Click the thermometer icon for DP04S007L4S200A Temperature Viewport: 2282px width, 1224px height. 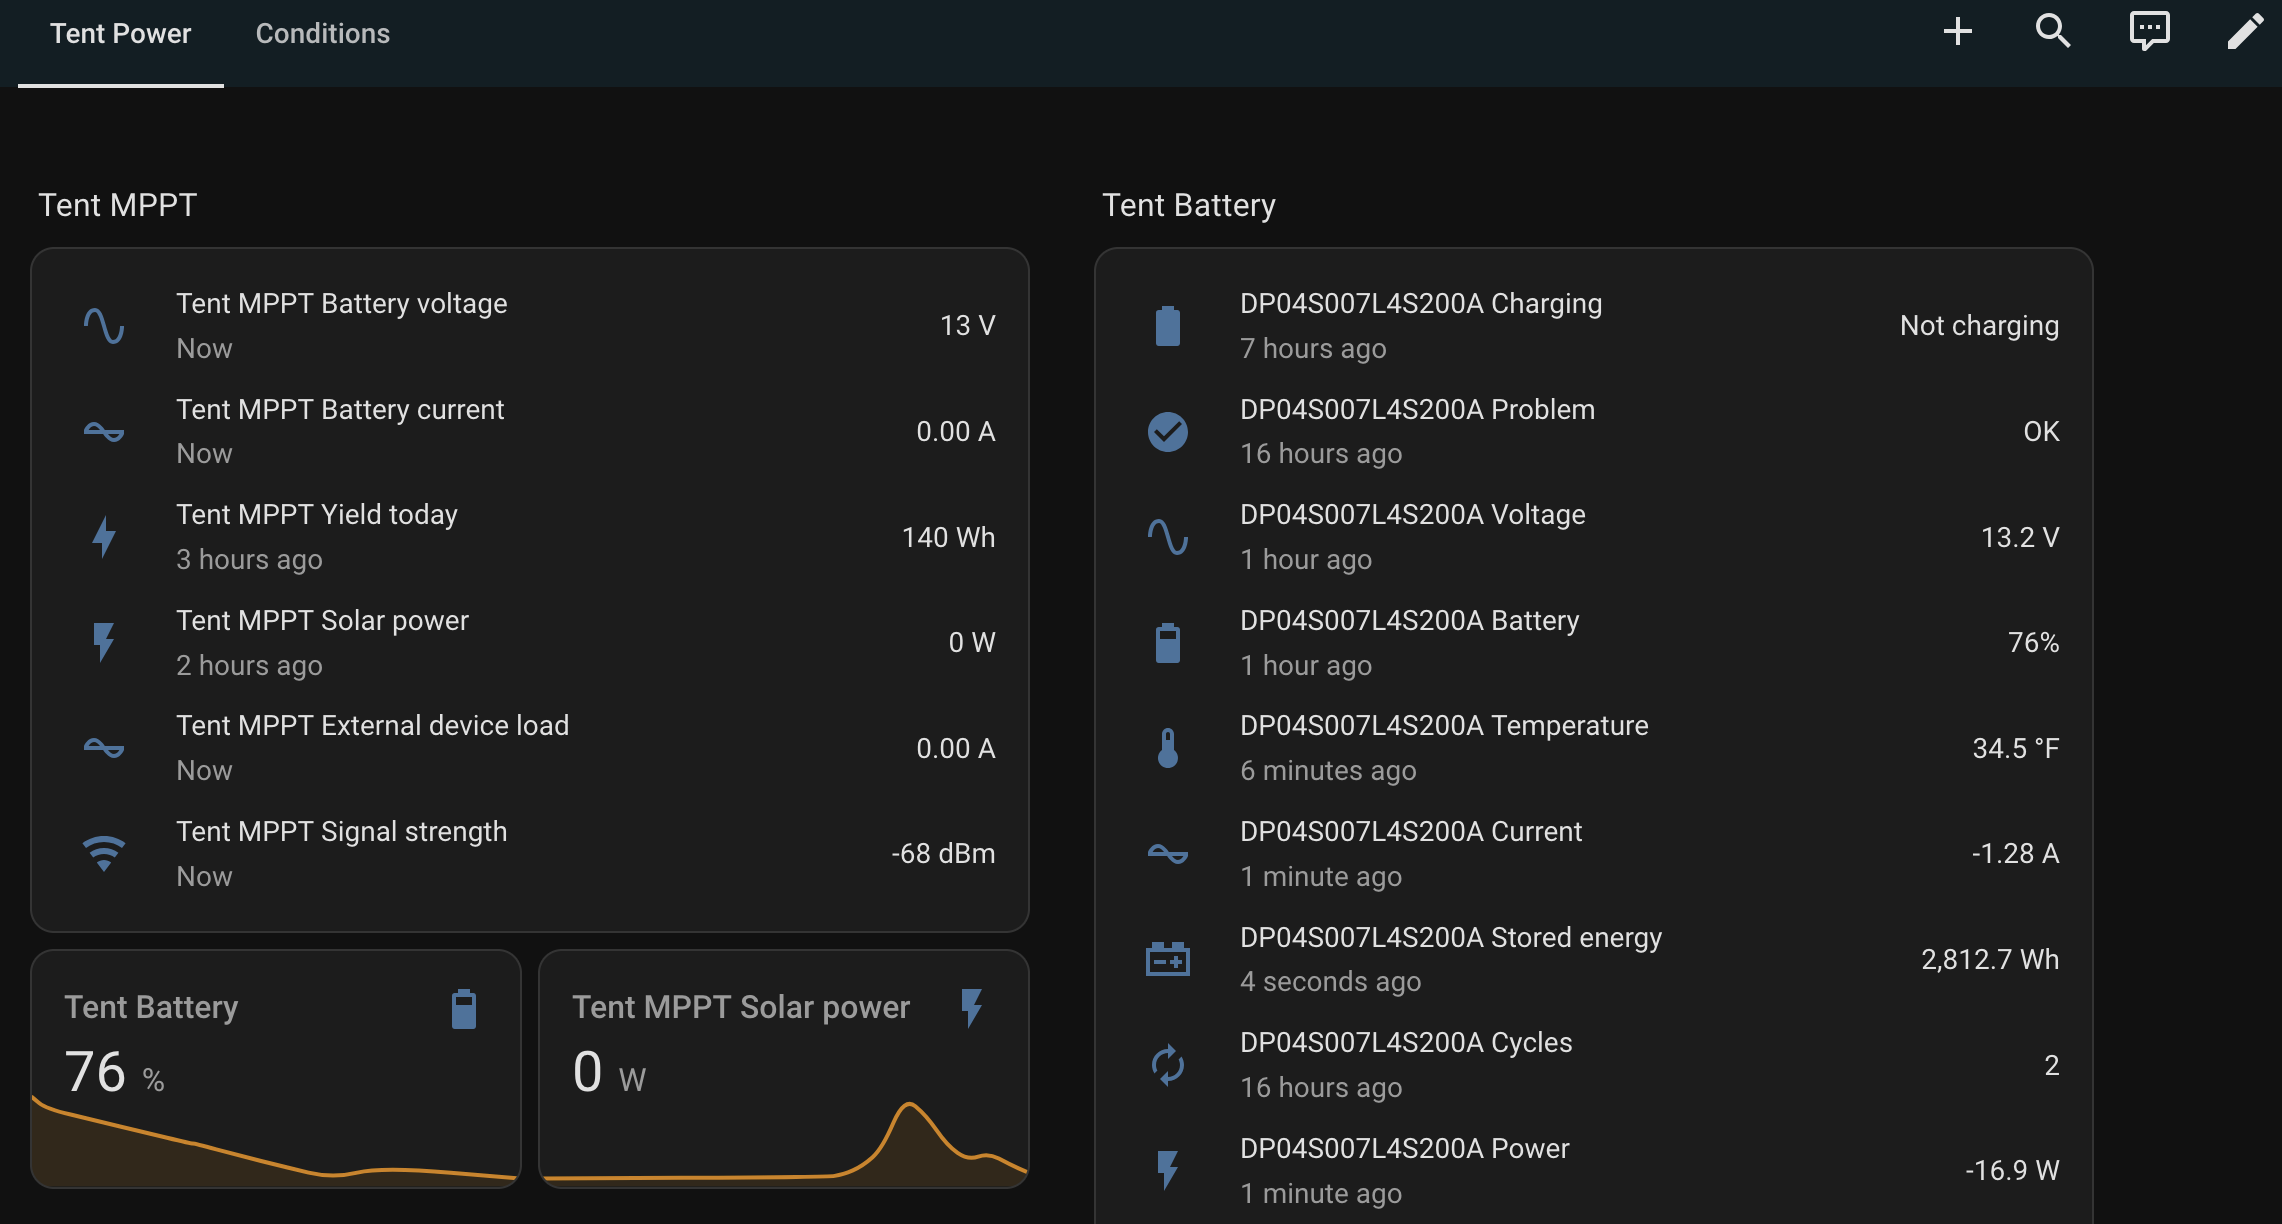tap(1168, 747)
